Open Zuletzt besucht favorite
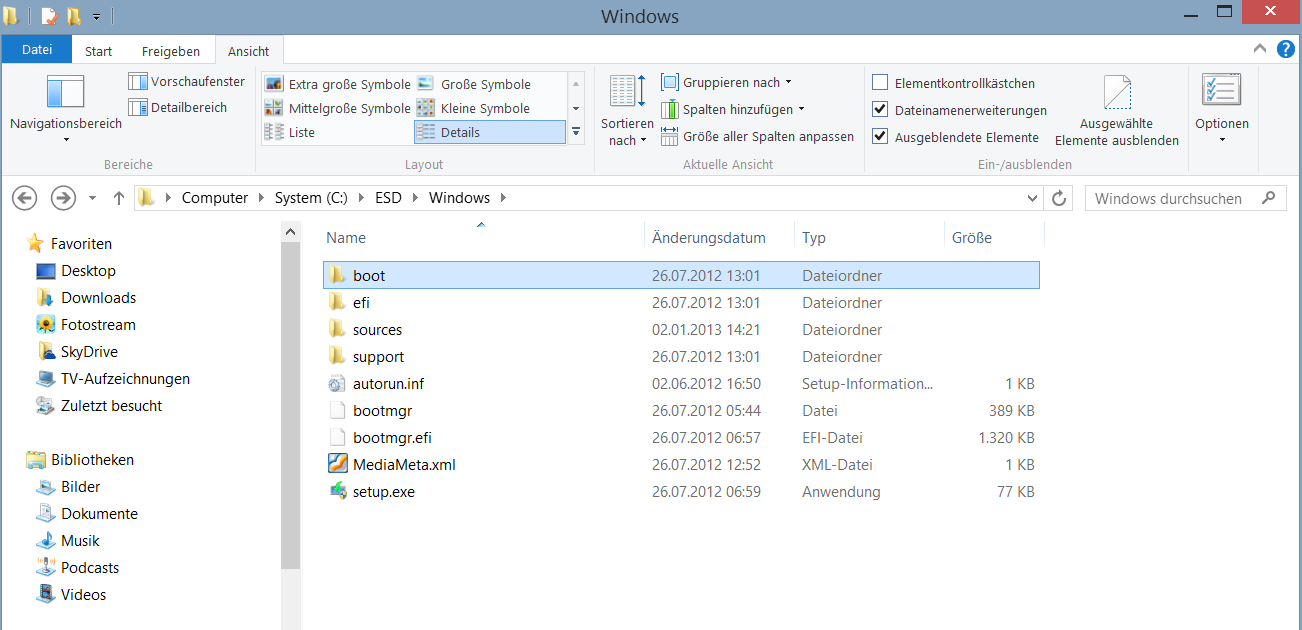Screen dimensions: 1302x630 [99, 406]
